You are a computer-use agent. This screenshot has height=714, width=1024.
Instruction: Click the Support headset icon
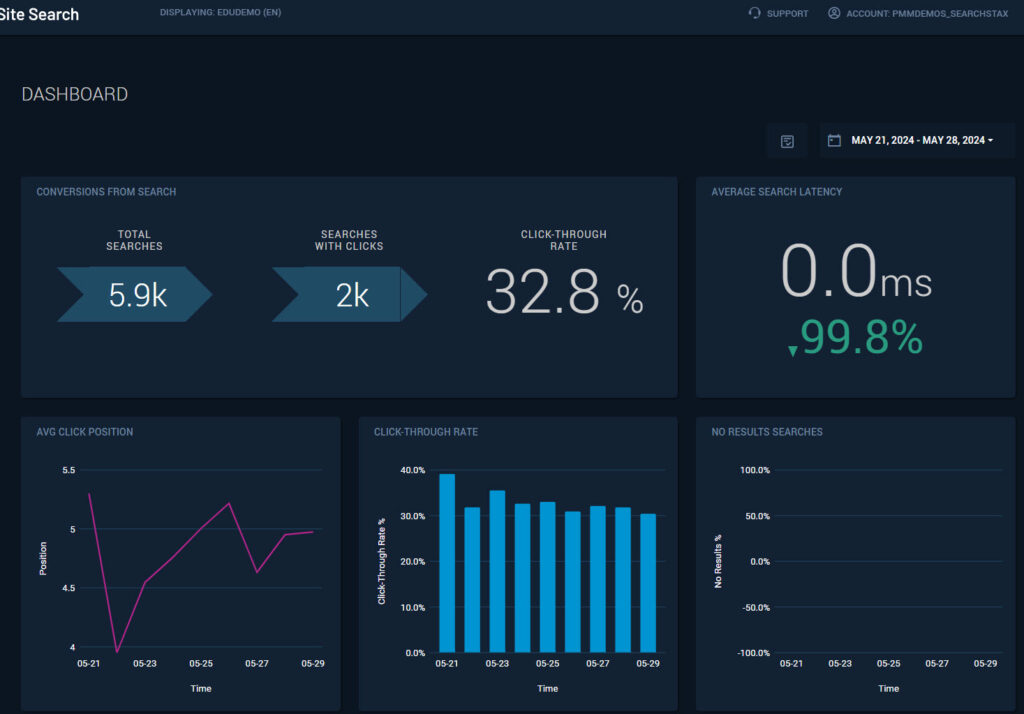[753, 13]
